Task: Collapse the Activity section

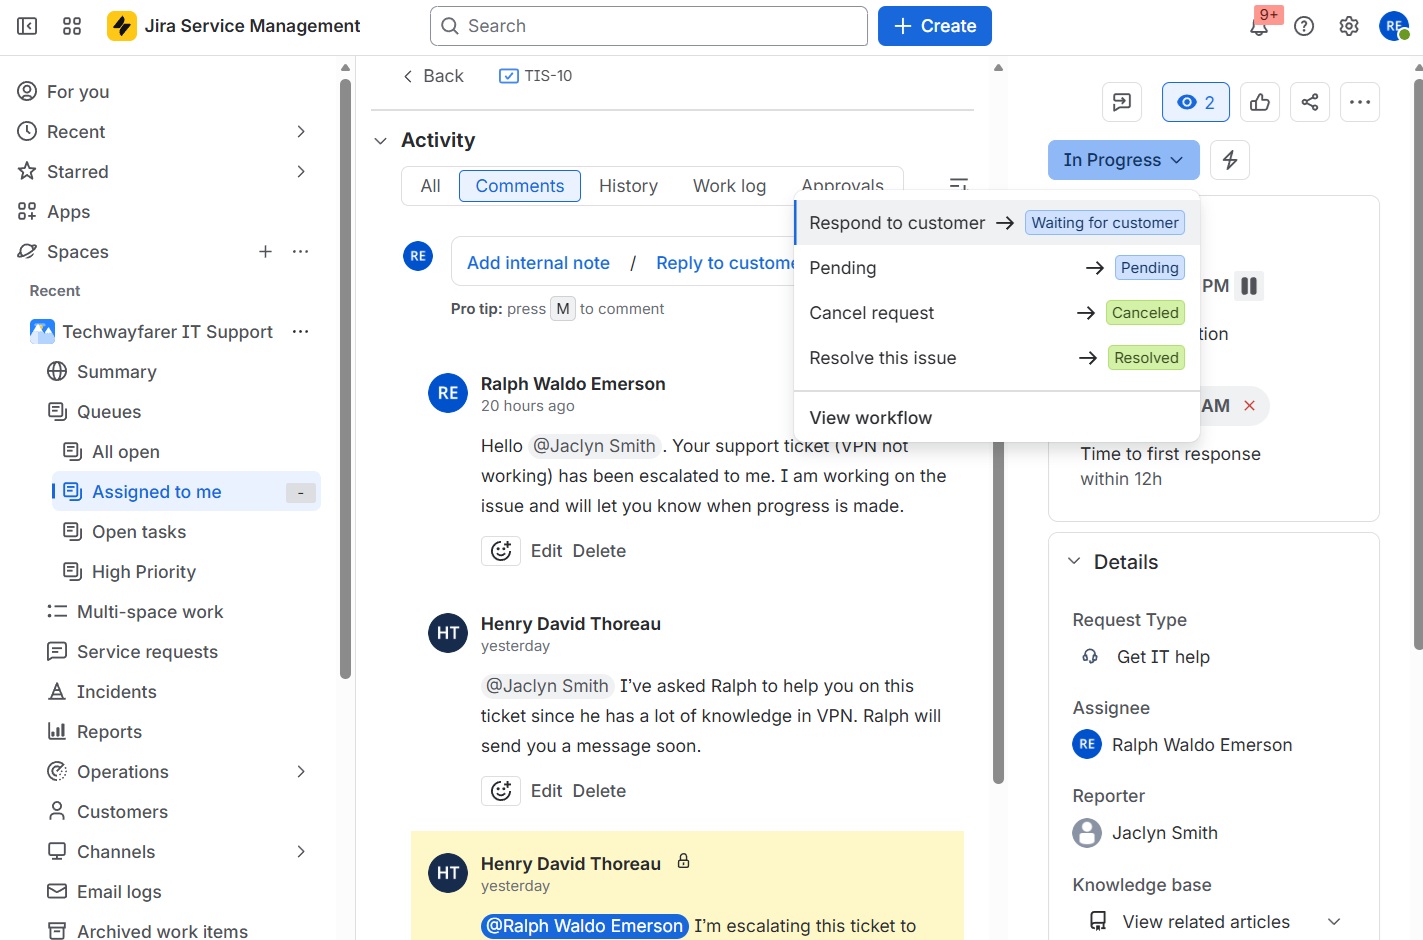Action: click(x=380, y=141)
